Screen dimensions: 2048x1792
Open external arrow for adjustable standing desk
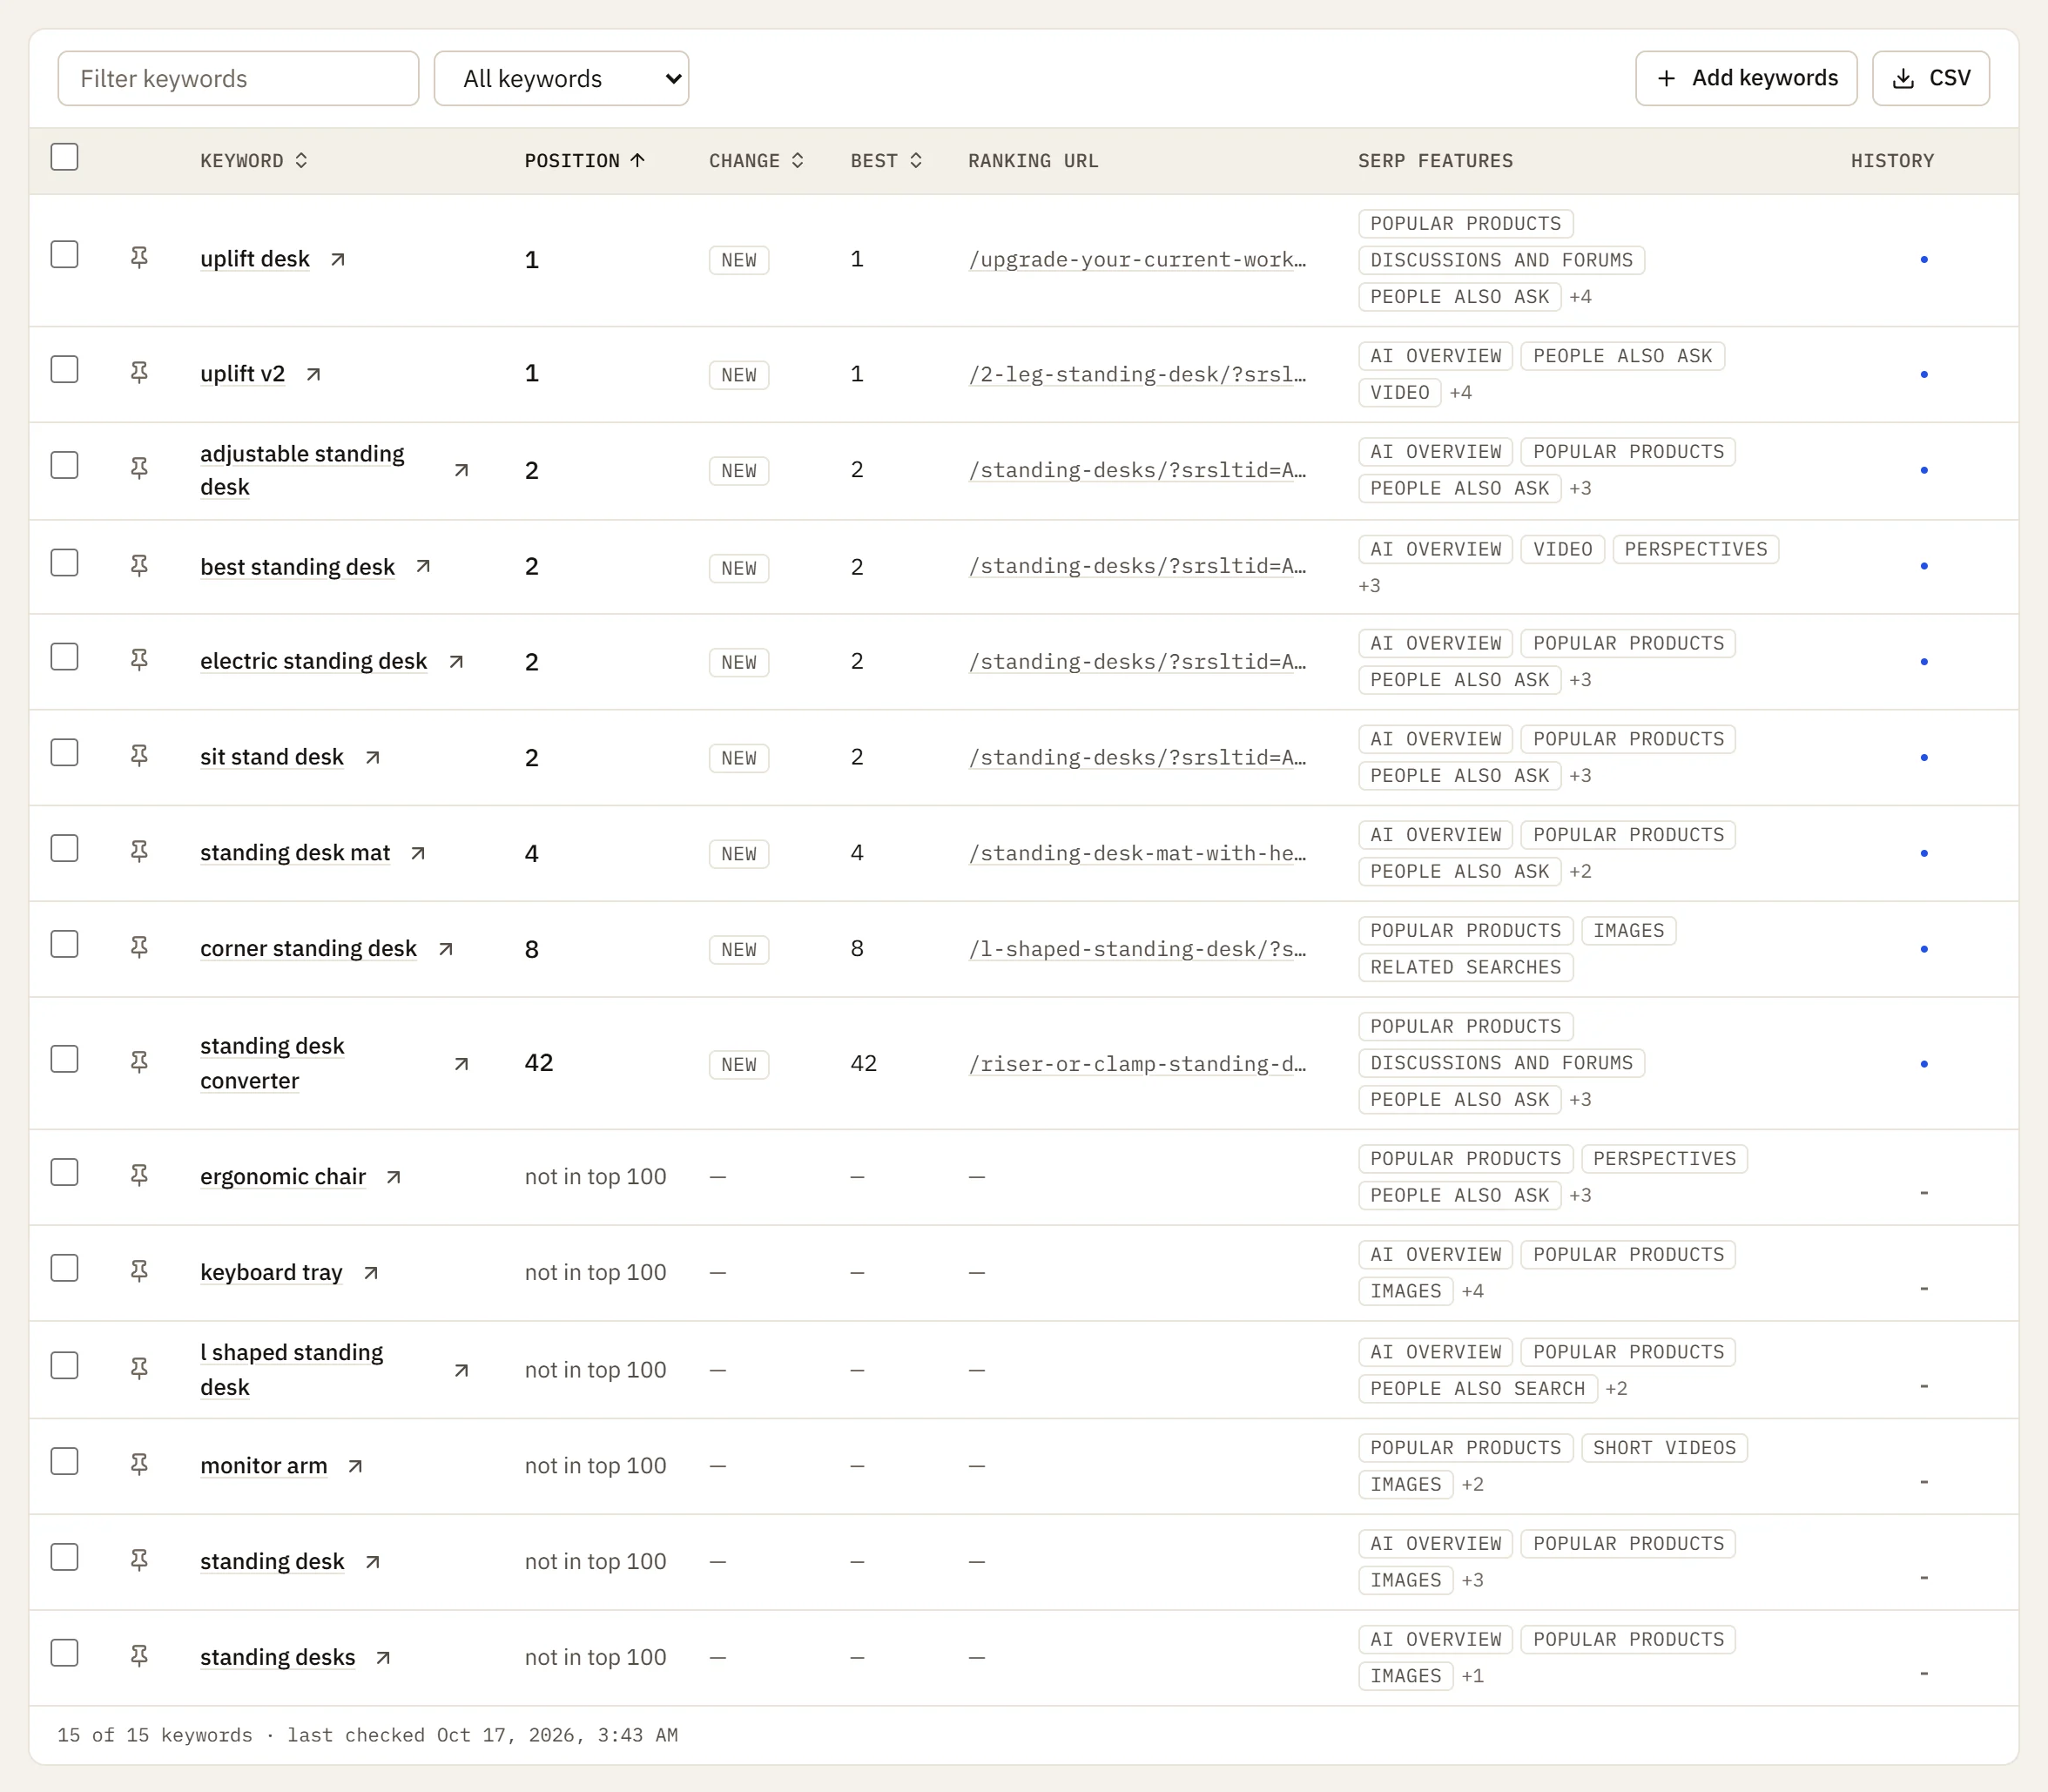(x=461, y=470)
